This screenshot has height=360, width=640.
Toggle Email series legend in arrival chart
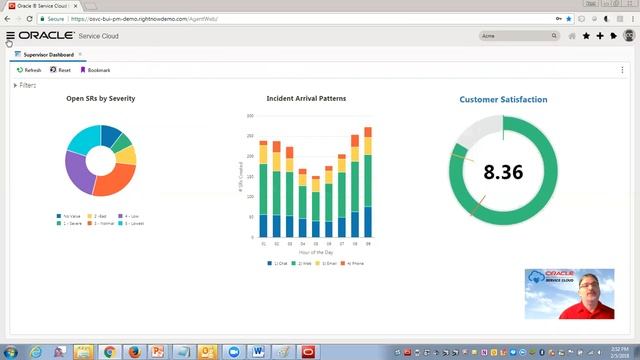326,263
